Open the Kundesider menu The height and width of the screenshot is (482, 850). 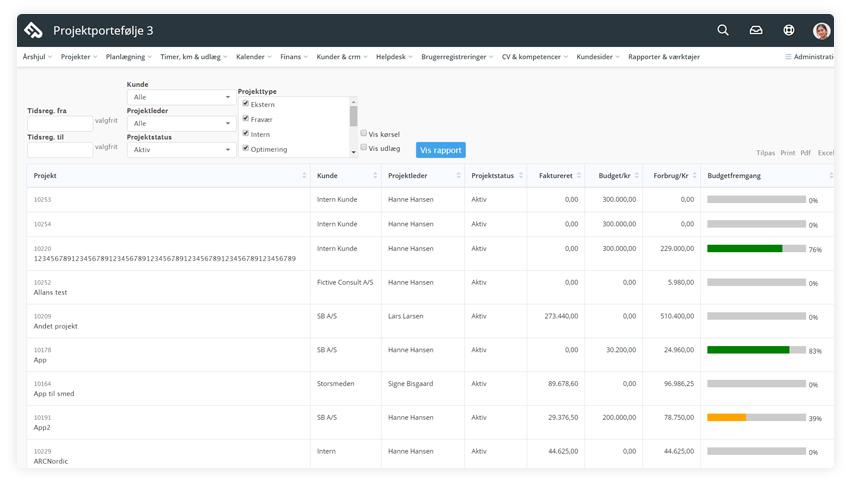pos(597,56)
